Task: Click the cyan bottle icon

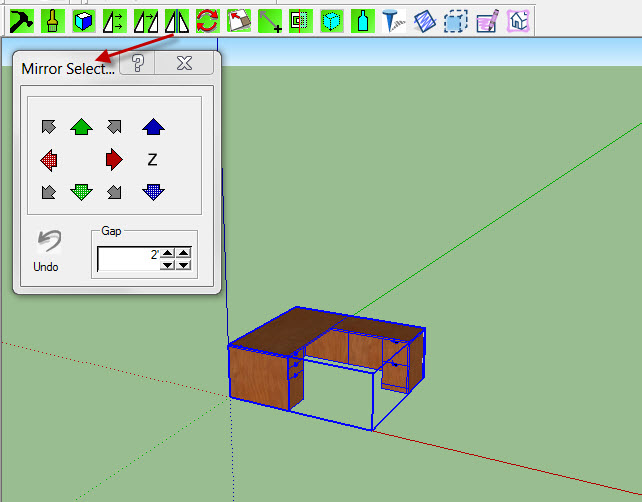Action: (x=363, y=21)
